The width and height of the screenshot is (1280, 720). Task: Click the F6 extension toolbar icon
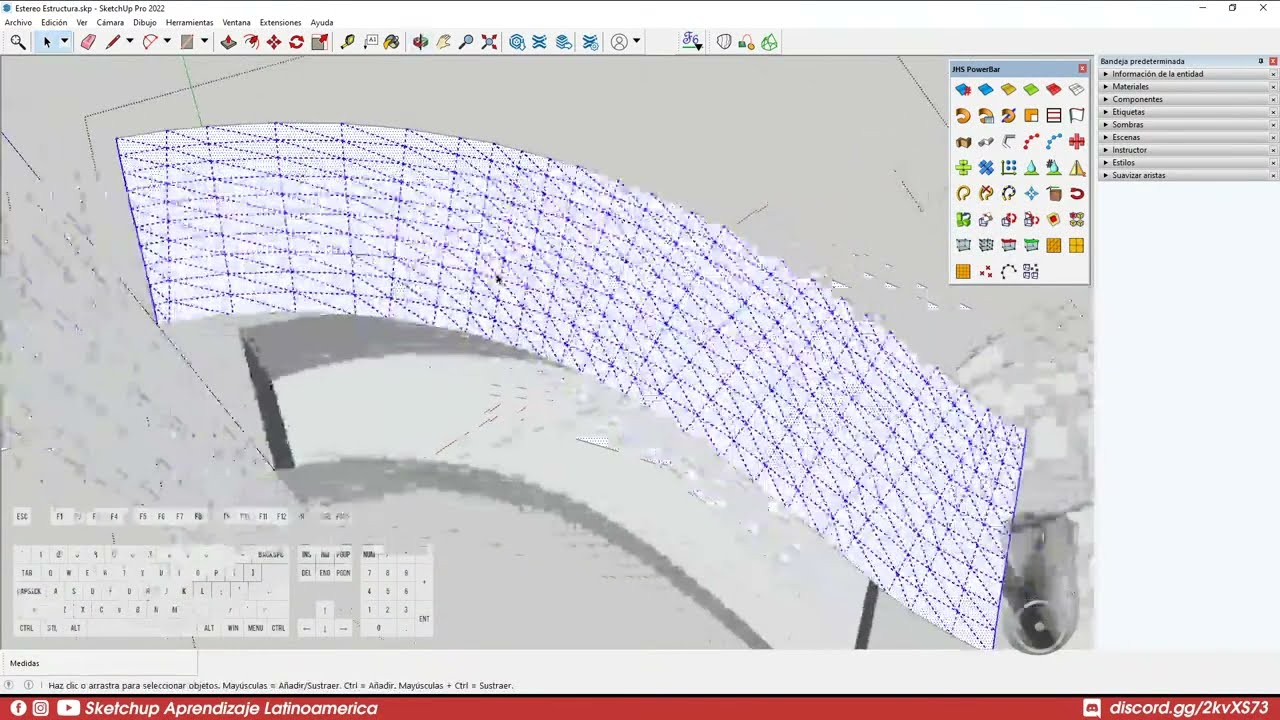[692, 42]
